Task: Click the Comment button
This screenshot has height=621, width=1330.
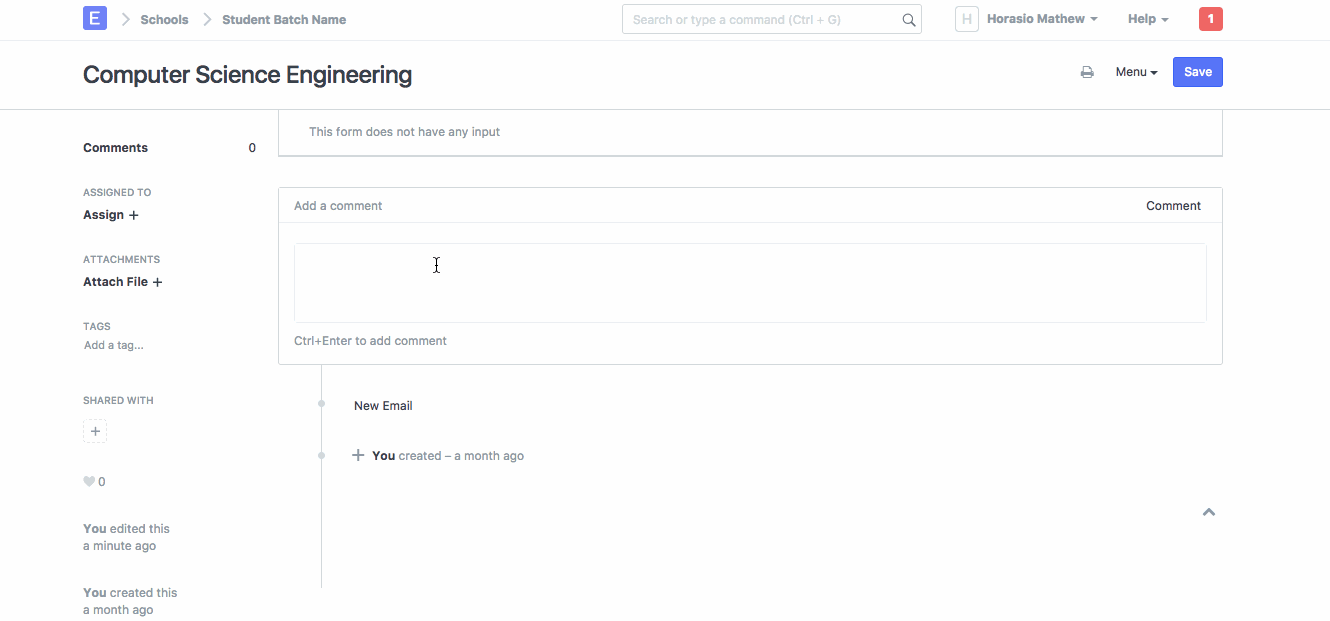Action: (1173, 206)
